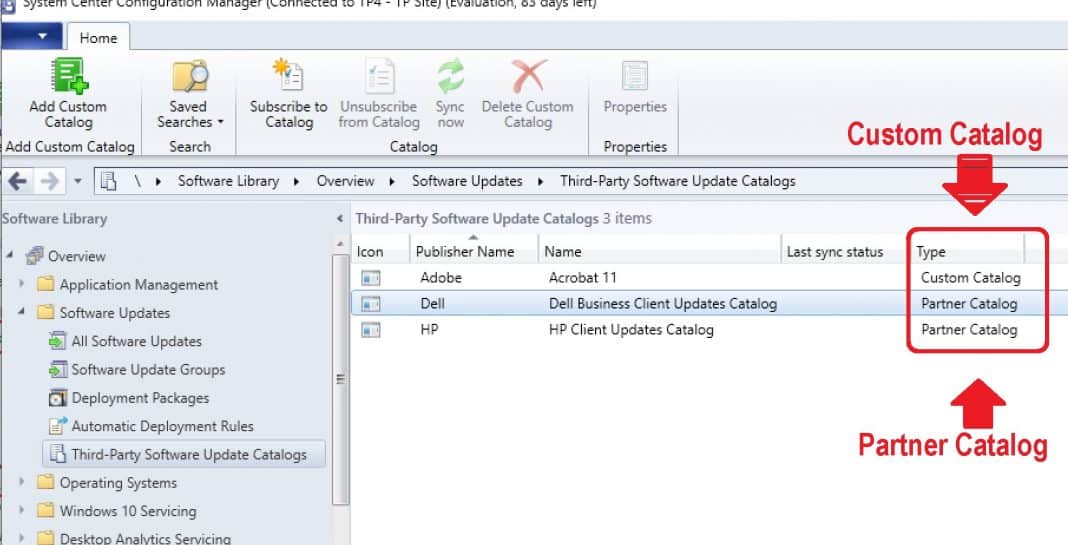This screenshot has width=1068, height=545.
Task: Click the HP row catalog icon
Action: (x=371, y=330)
